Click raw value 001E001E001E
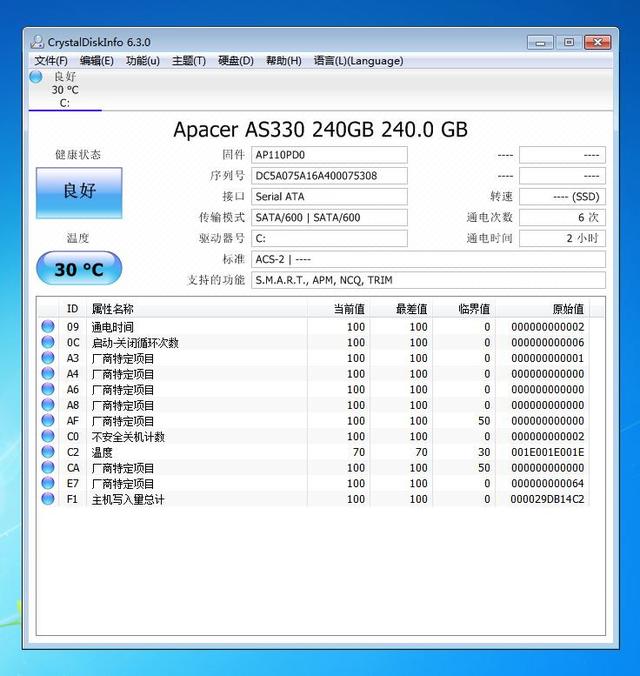This screenshot has height=676, width=640. coord(548,452)
